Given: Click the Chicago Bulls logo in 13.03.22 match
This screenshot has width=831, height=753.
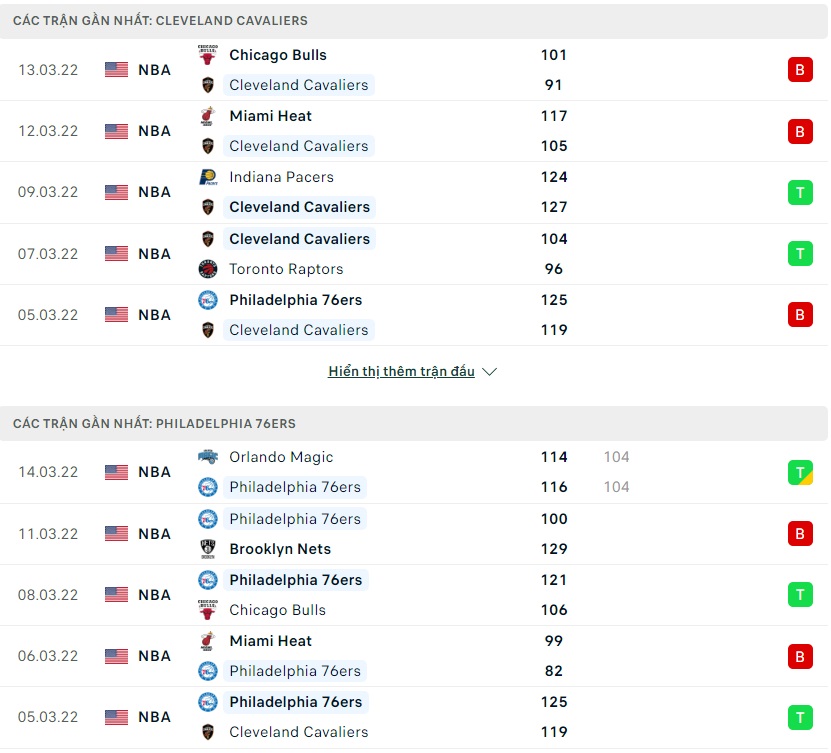Looking at the screenshot, I should pos(208,55).
